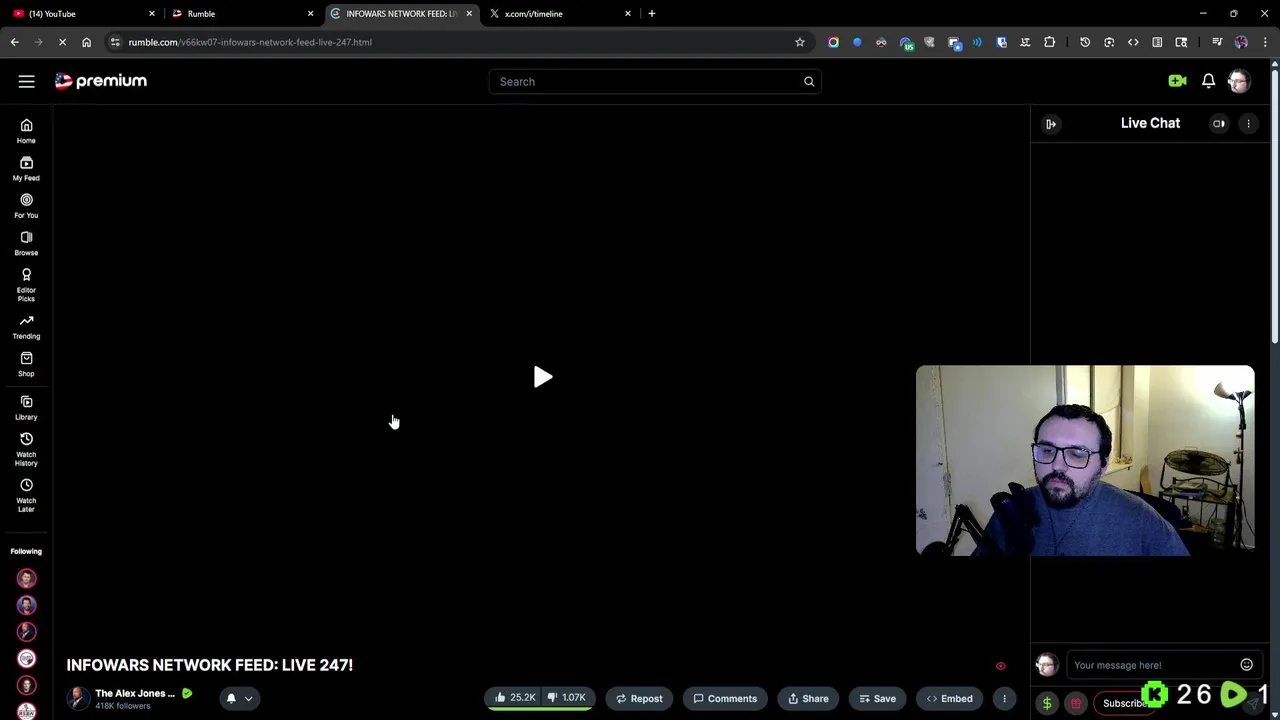Open Trending in the sidebar
Screen dimensions: 1280x720
pyautogui.click(x=26, y=327)
